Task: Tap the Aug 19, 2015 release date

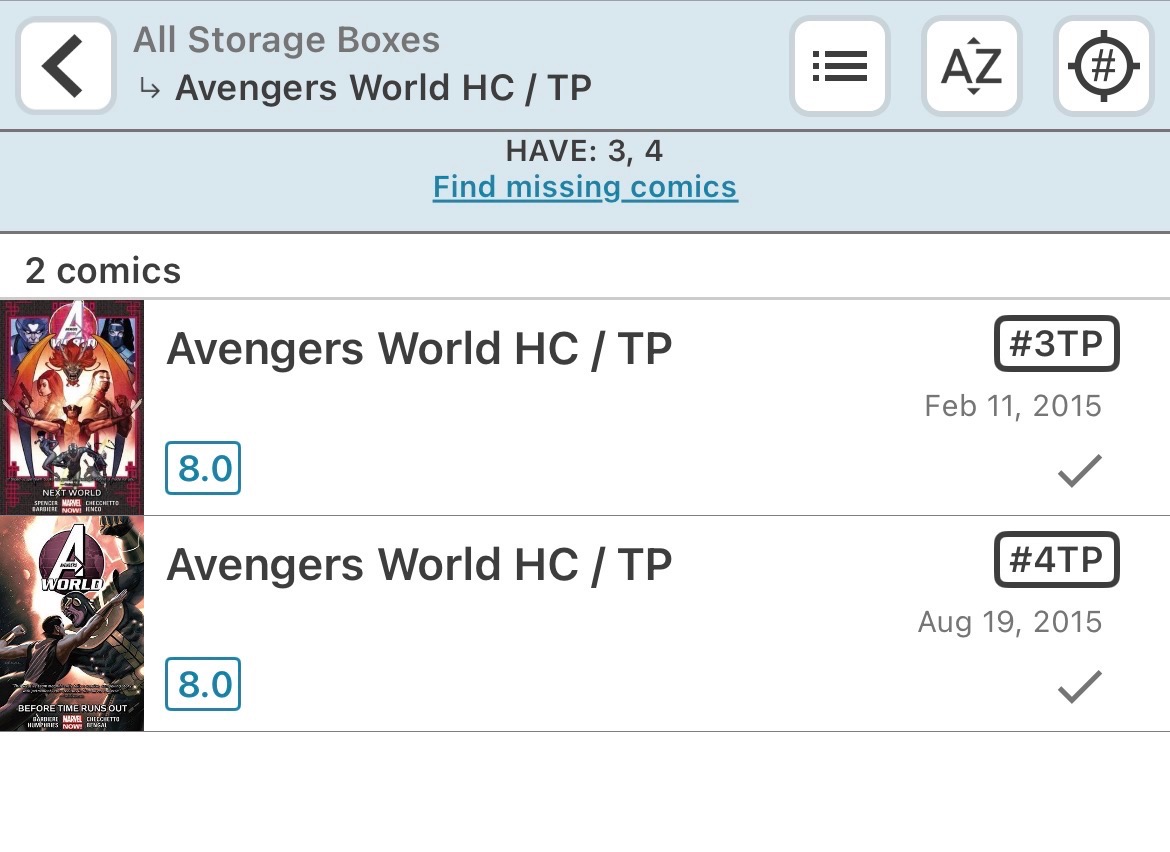Action: 1009,622
